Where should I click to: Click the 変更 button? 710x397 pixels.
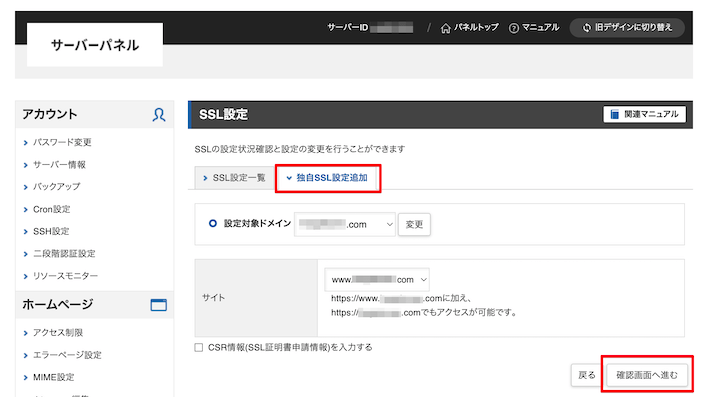(x=414, y=225)
